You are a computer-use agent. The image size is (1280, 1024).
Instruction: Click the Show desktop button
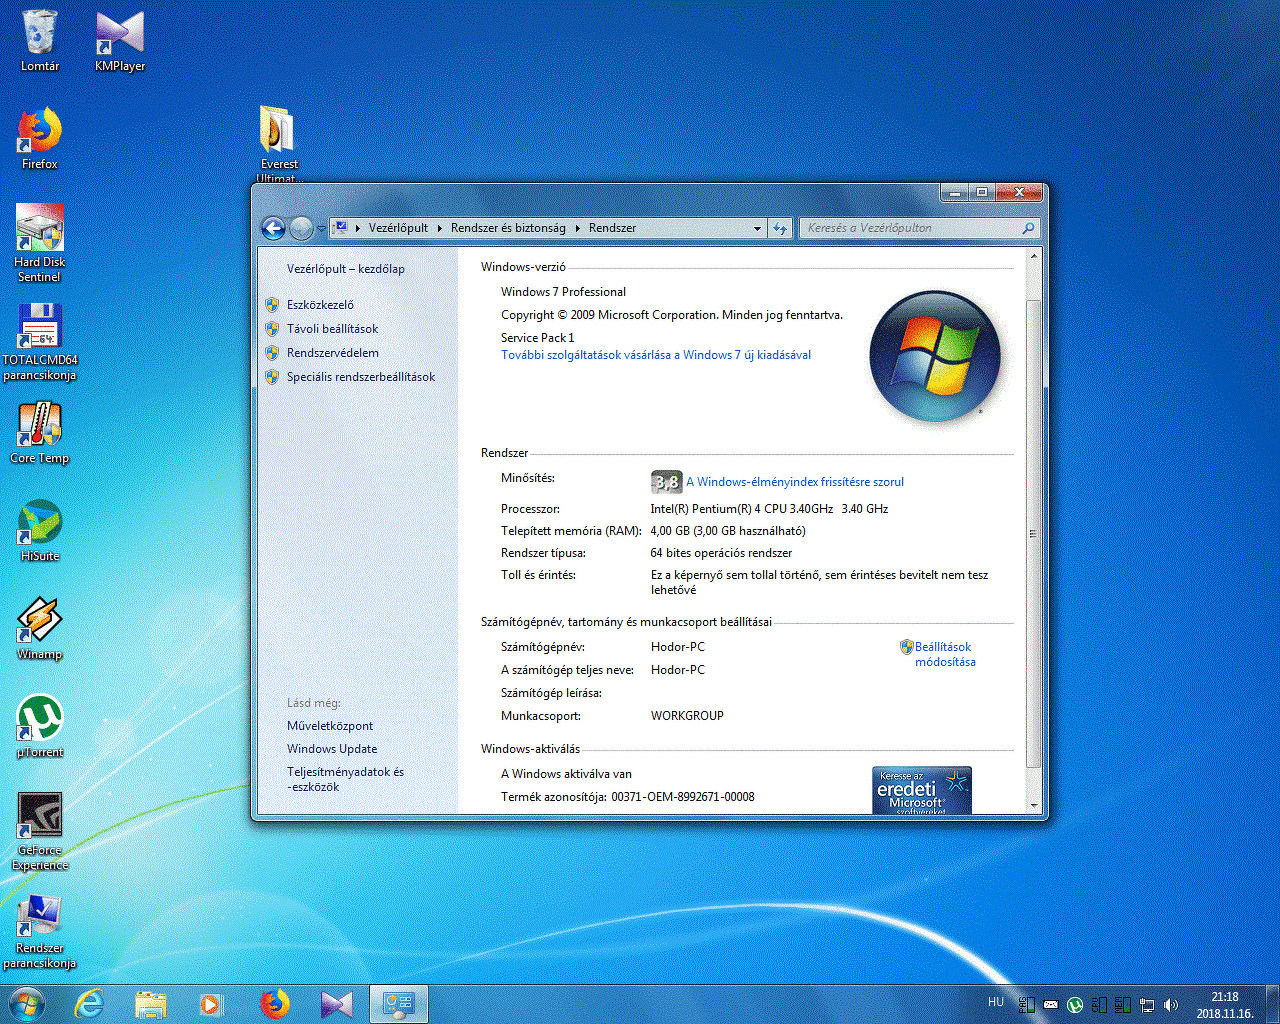click(x=1272, y=1004)
